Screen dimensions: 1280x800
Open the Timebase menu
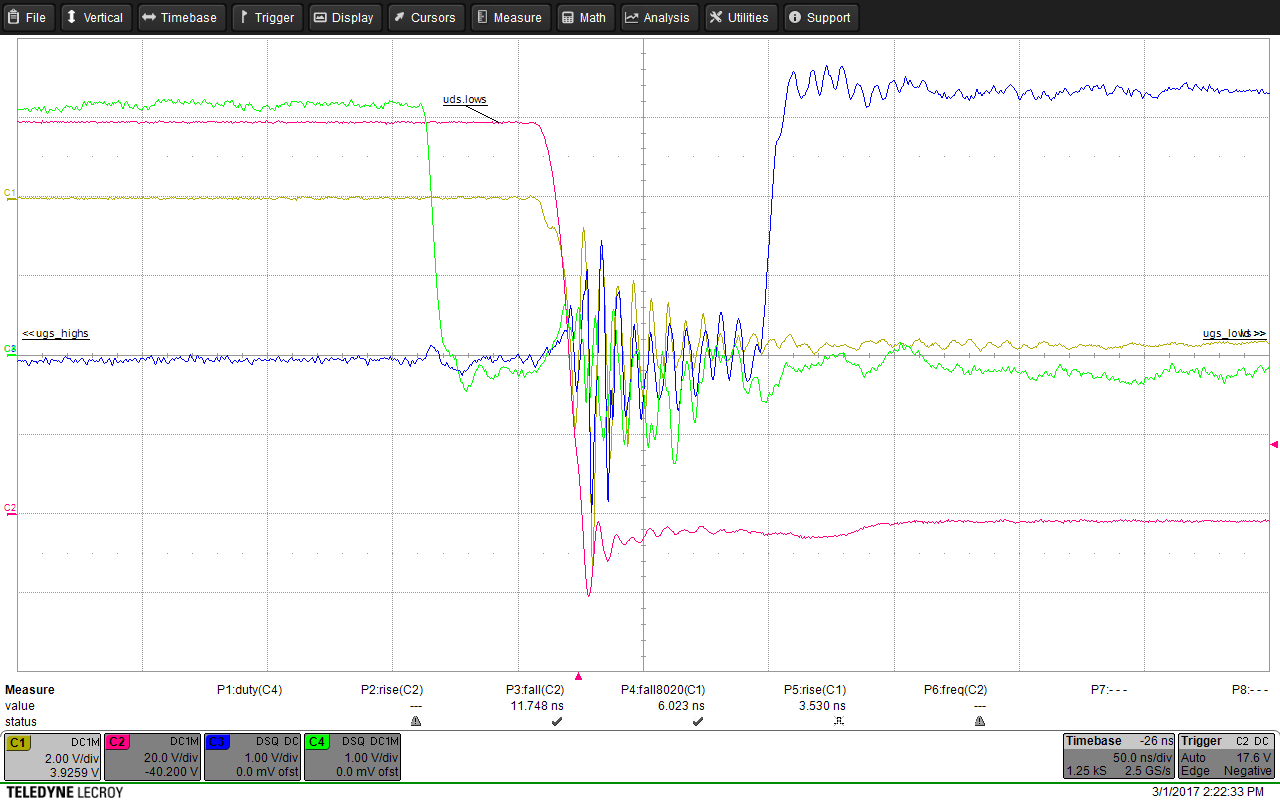[x=181, y=17]
